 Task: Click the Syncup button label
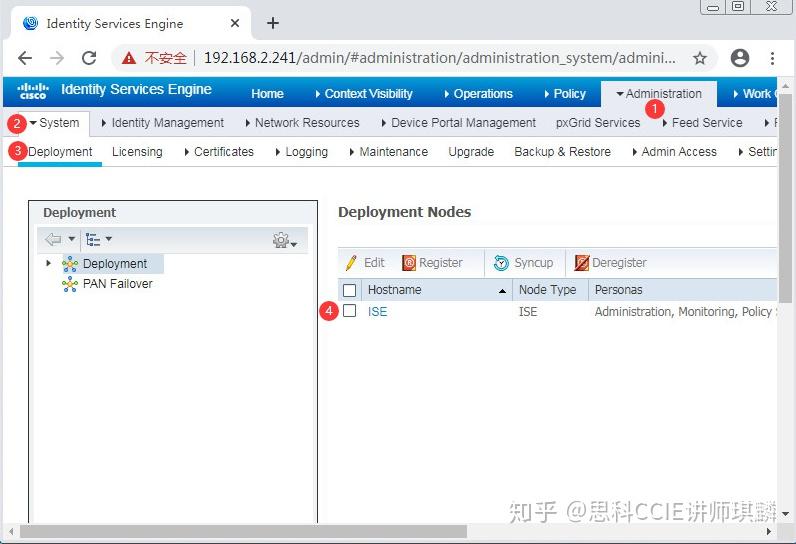(x=534, y=263)
